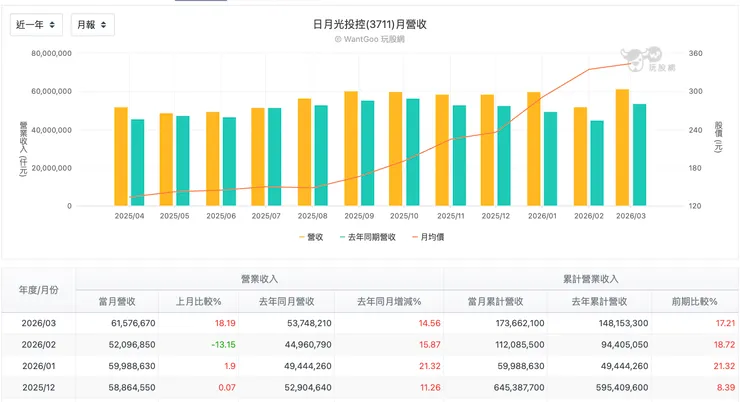Click the year-over-year value 11.26
The width and height of the screenshot is (740, 402).
coord(430,387)
